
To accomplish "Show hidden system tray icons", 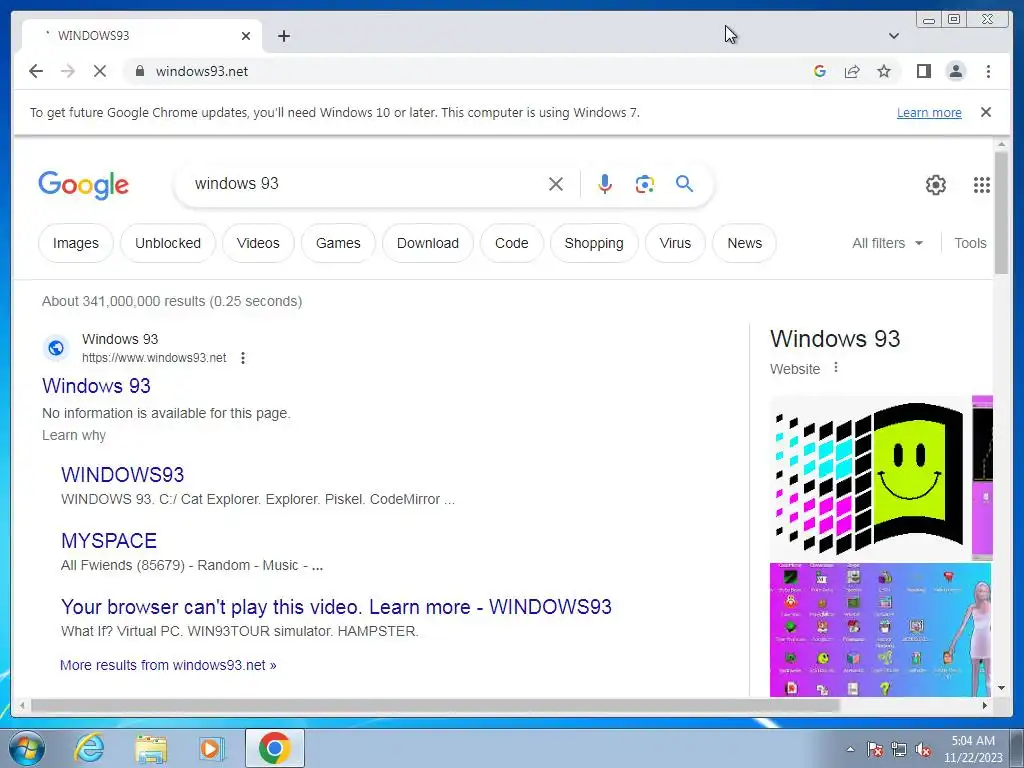I will click(x=850, y=749).
